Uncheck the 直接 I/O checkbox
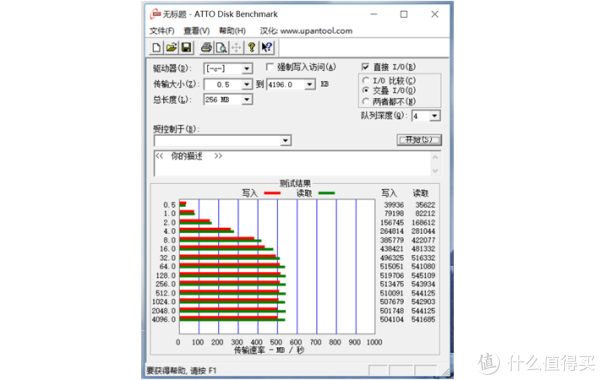The width and height of the screenshot is (600, 380). click(x=365, y=67)
